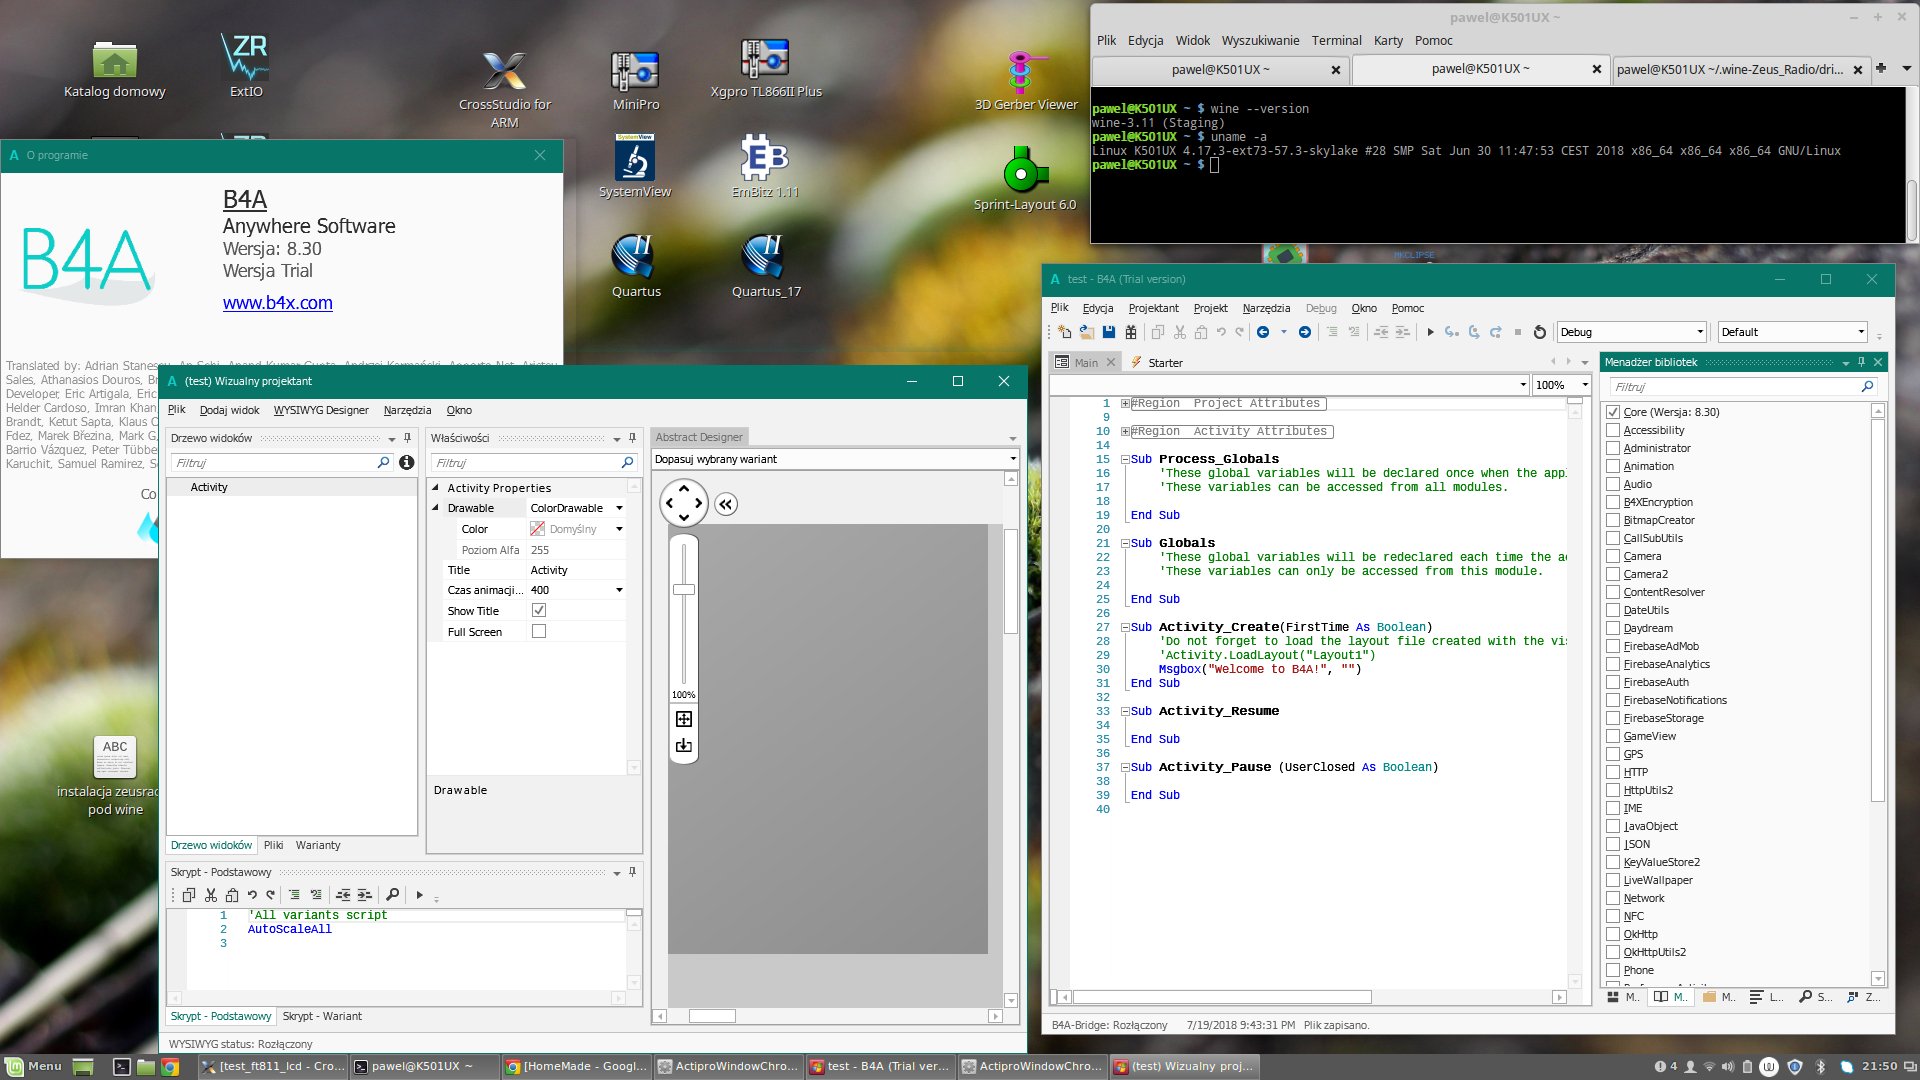Open the Projekt menu in B4A
This screenshot has height=1080, width=1920.
(x=1209, y=308)
